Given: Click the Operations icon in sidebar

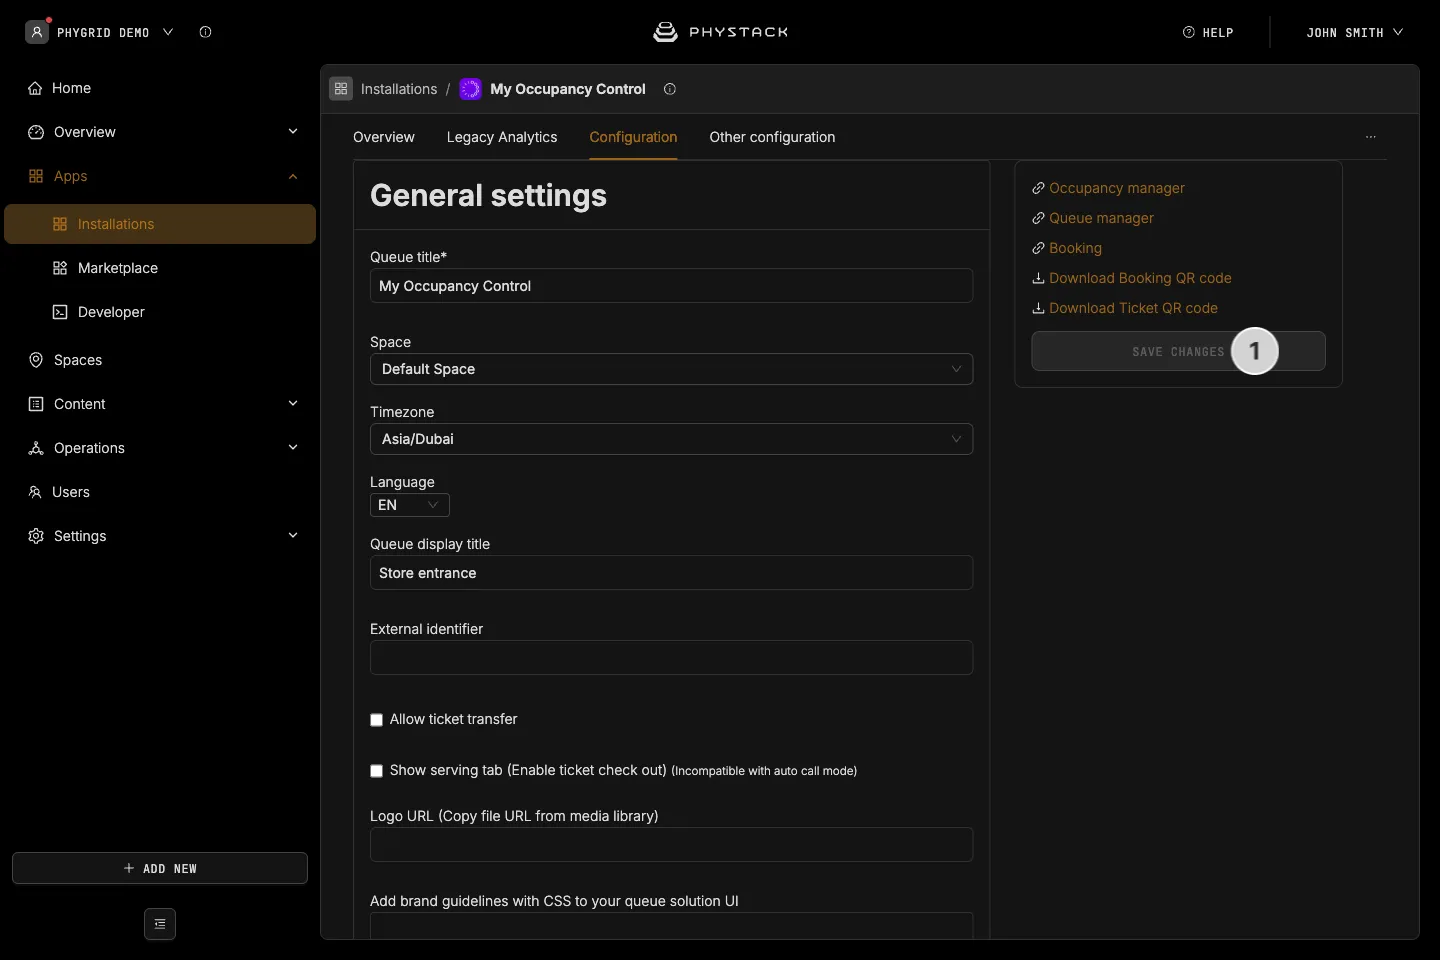Looking at the screenshot, I should click(36, 448).
